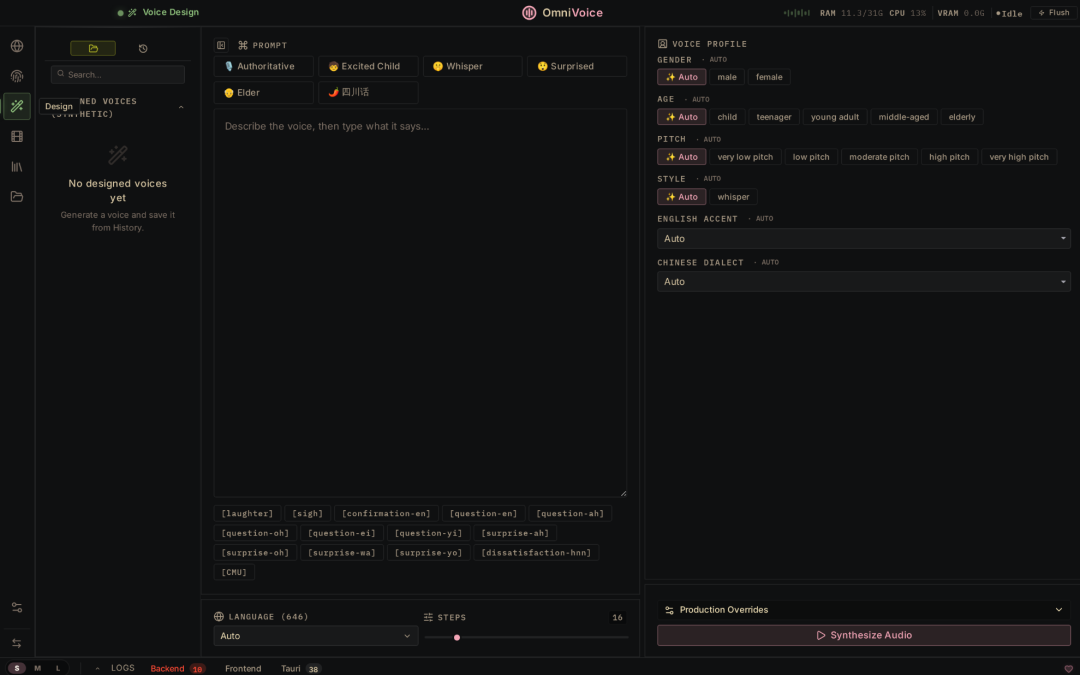Set Pitch to very high pitch

point(1019,157)
